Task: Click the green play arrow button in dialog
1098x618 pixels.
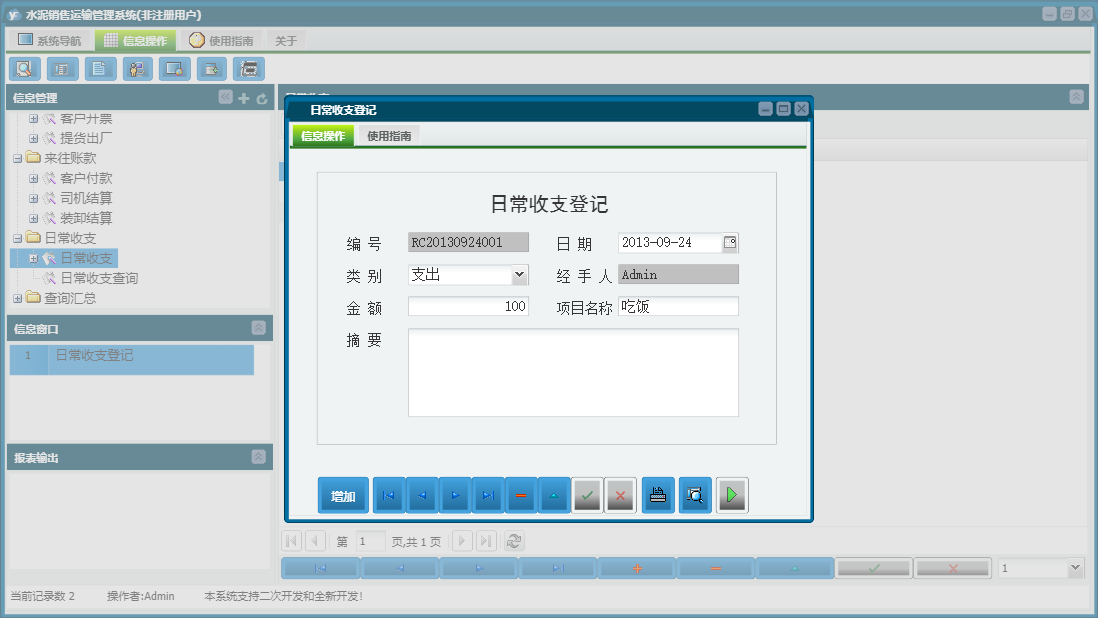Action: [x=732, y=496]
